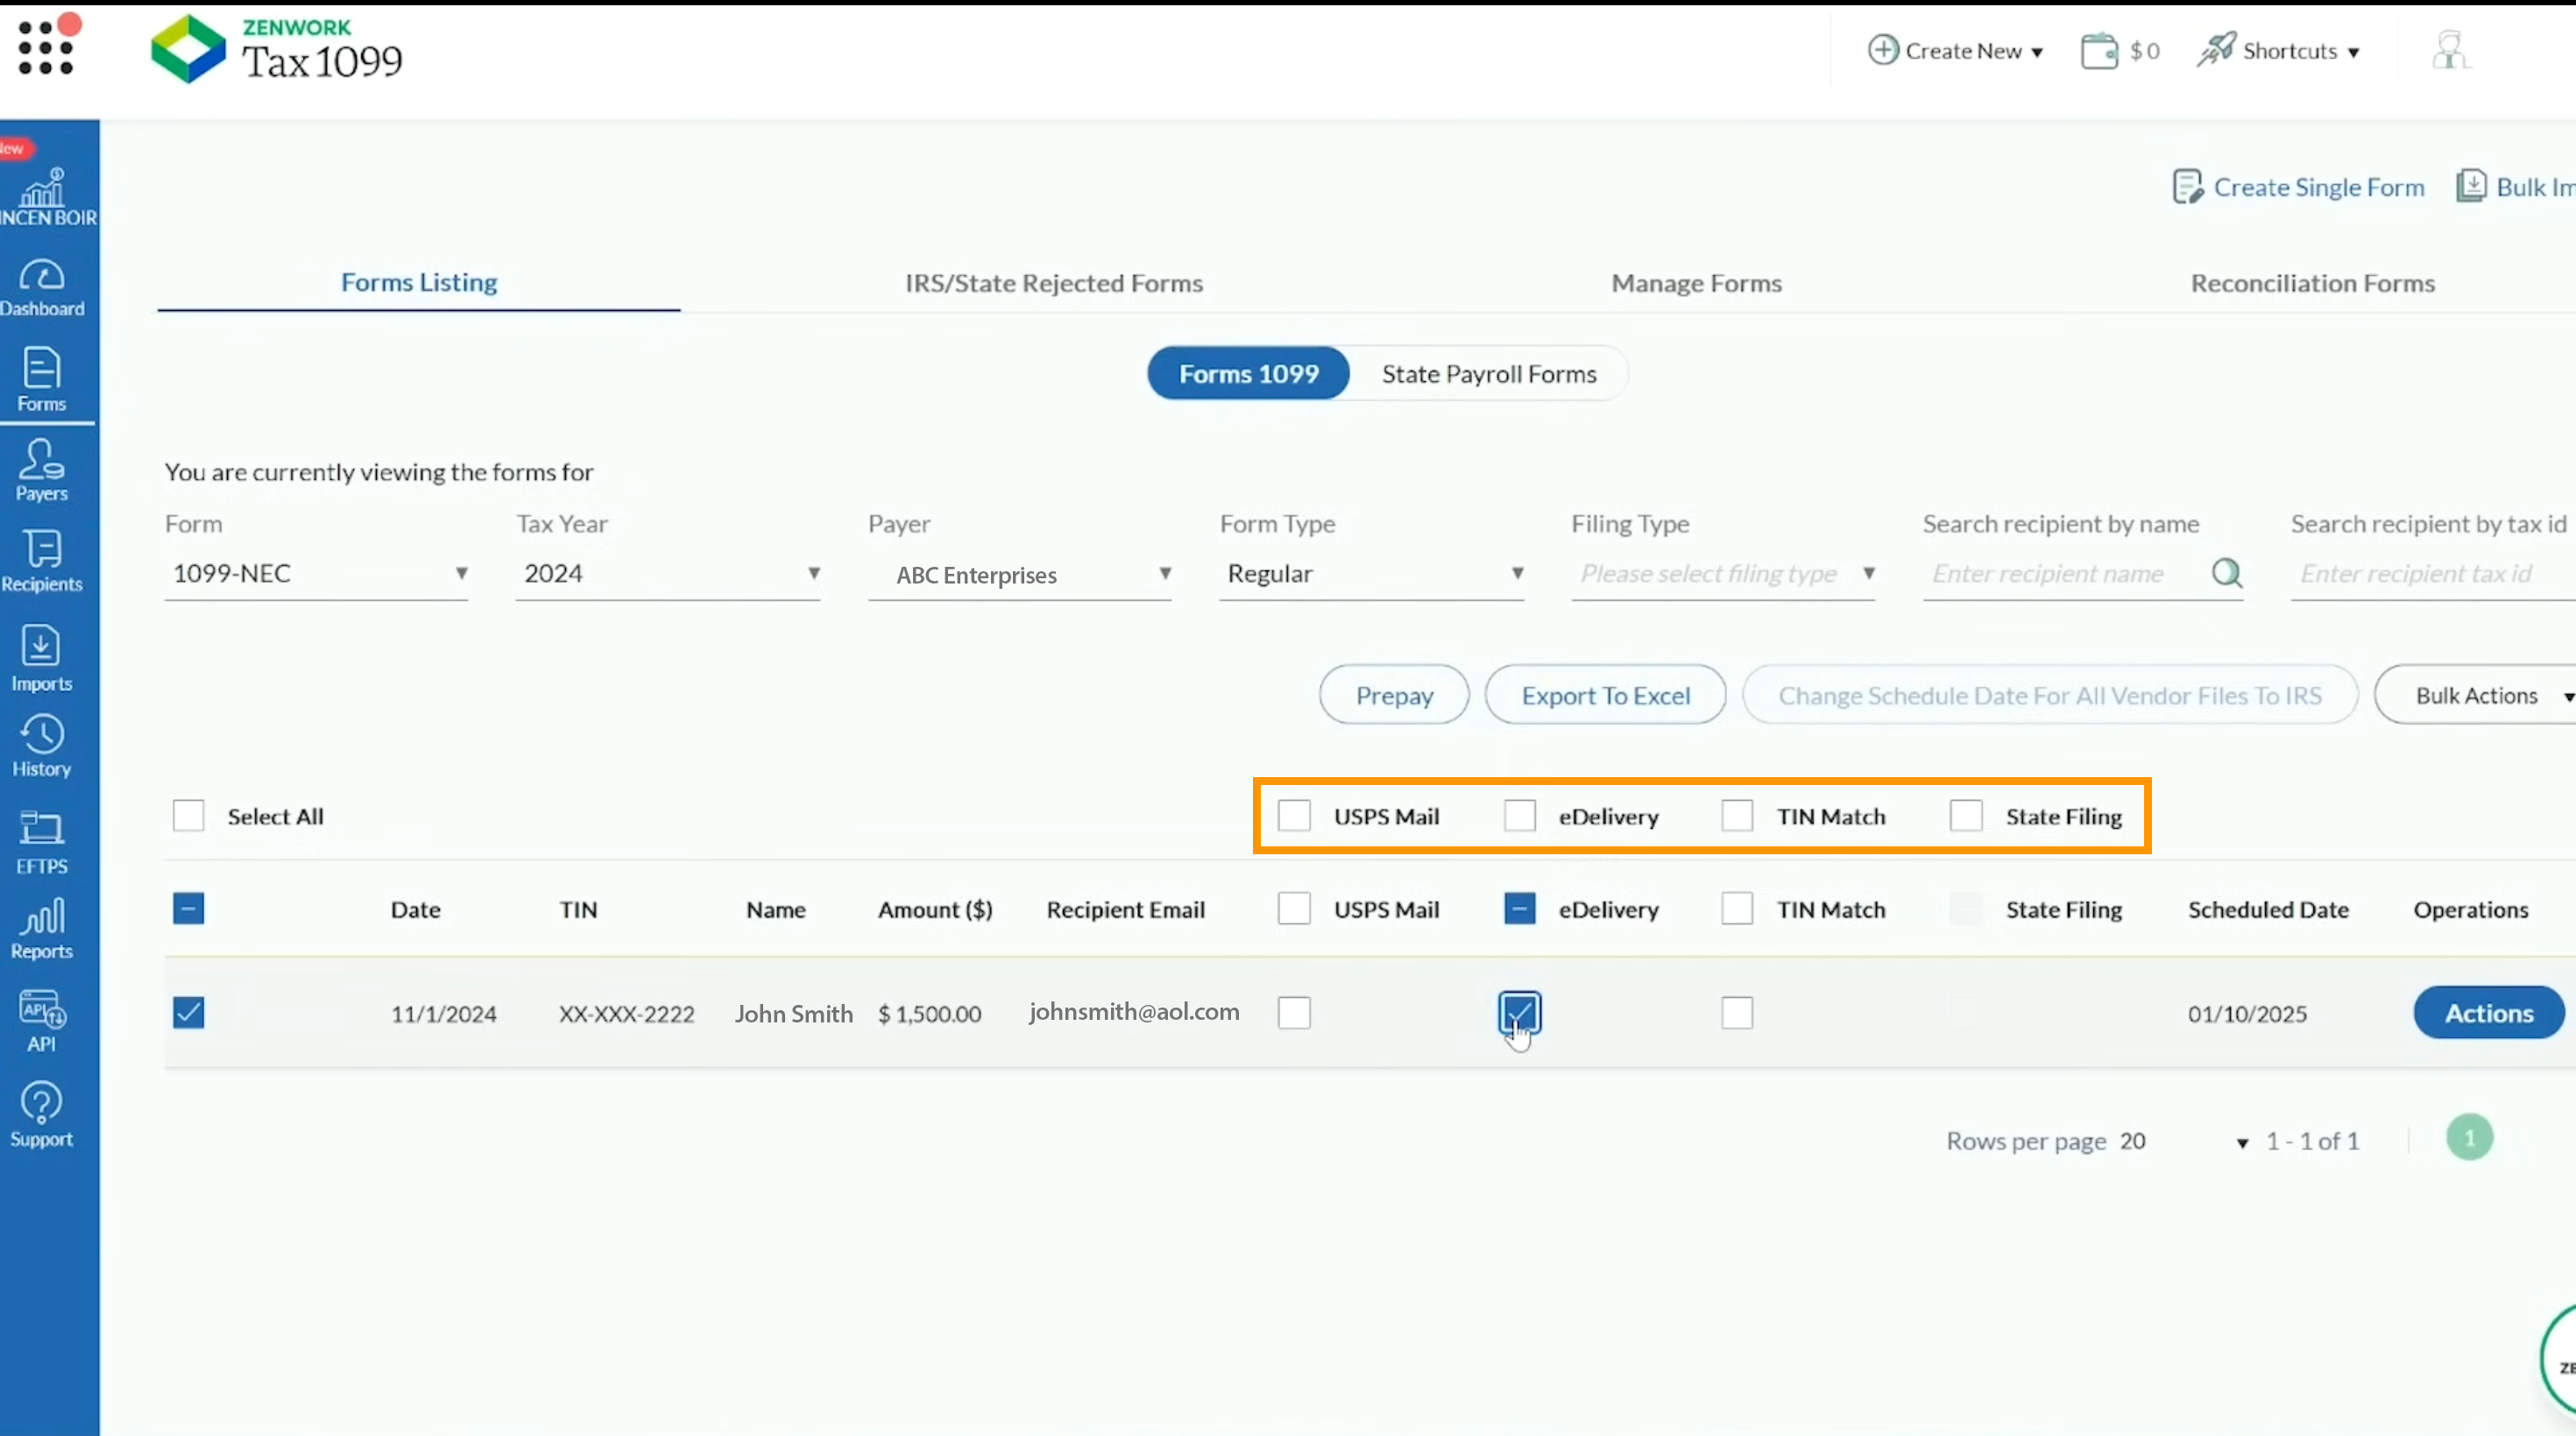Viewport: 2576px width, 1436px height.
Task: Select the Forms 1099 pill tab
Action: point(1249,374)
